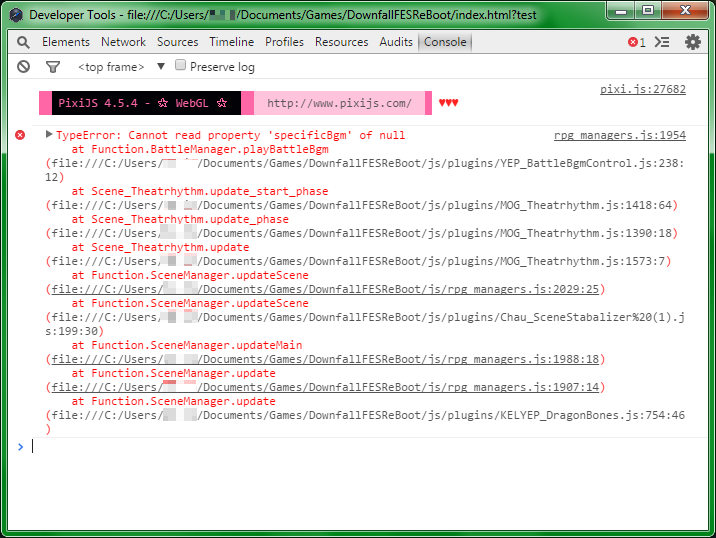Expand the TypeError stack trace triangle

tap(49, 134)
